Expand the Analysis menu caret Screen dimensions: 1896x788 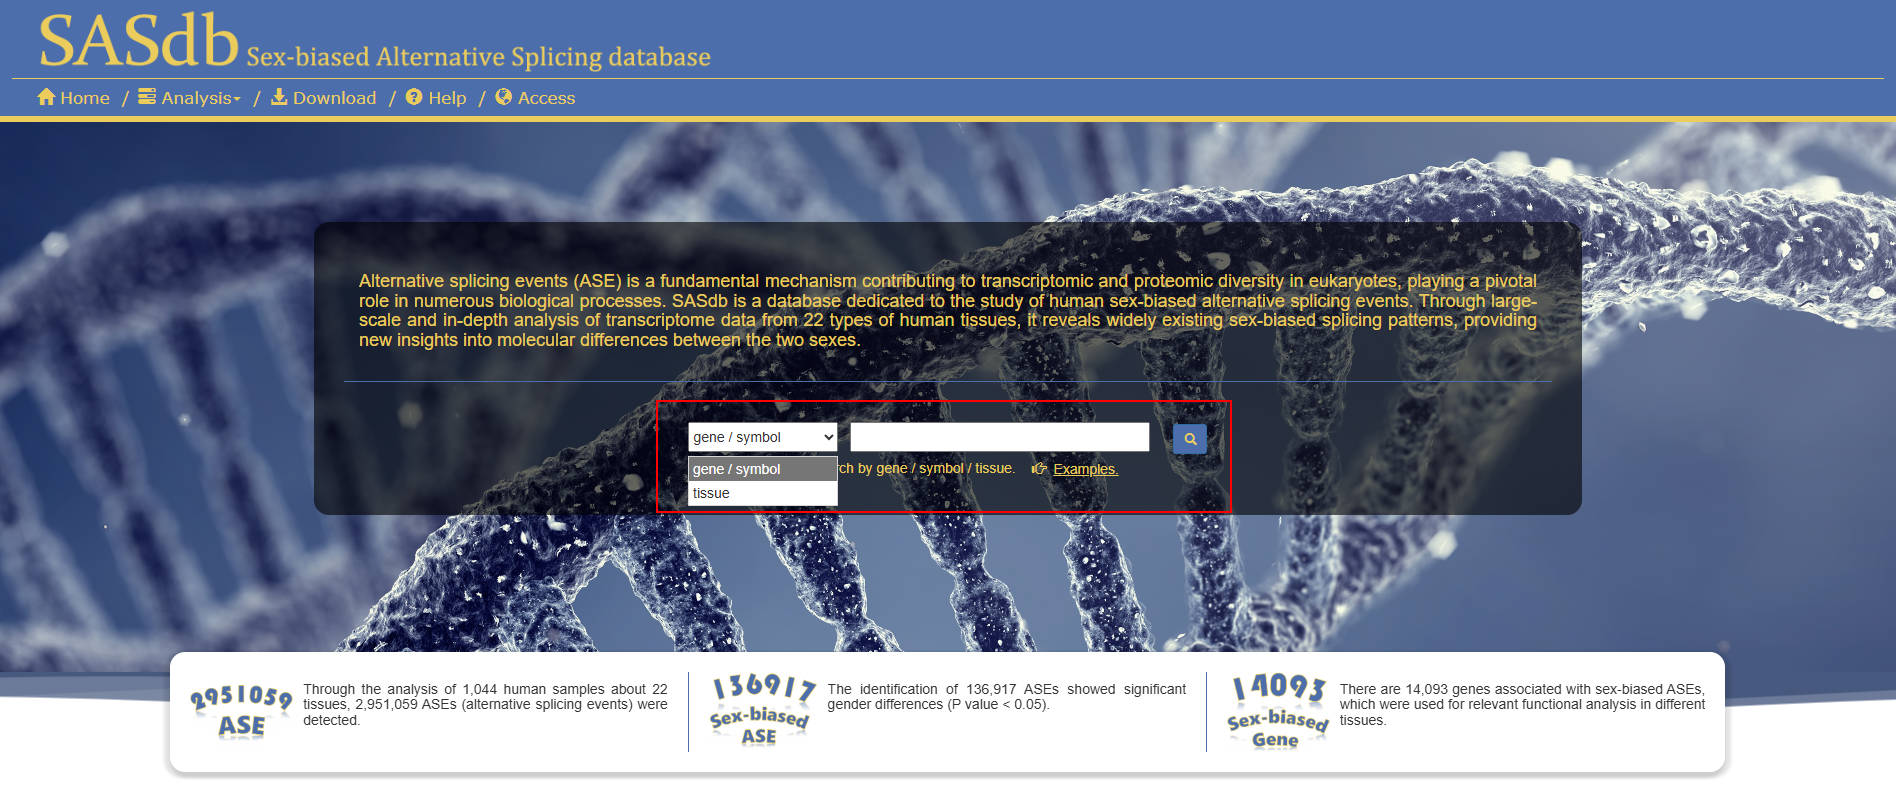[237, 99]
